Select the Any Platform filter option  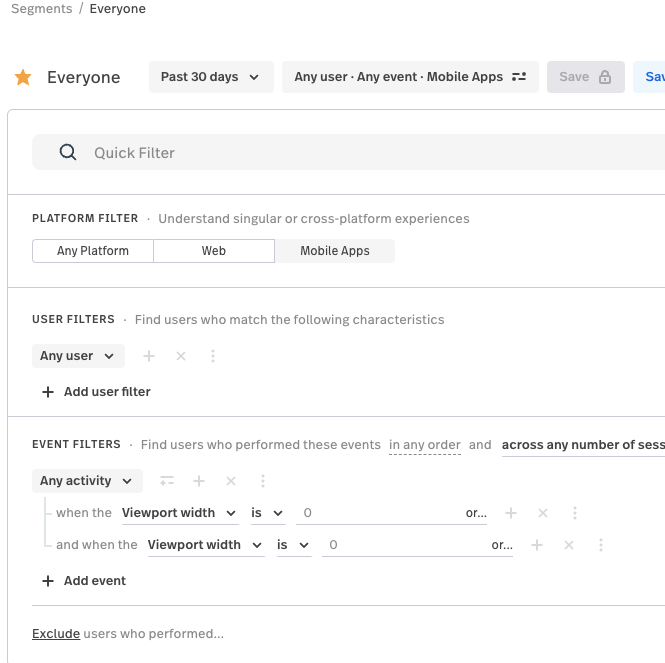[x=93, y=251]
